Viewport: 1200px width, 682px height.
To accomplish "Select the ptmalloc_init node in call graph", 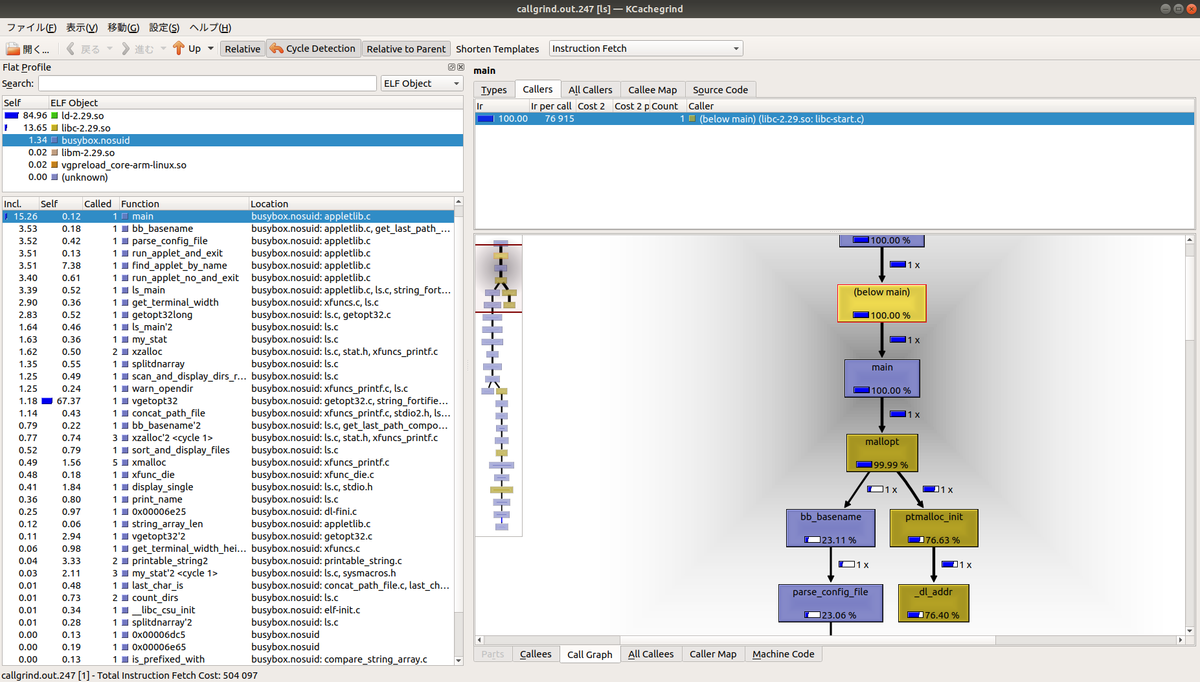I will click(933, 528).
